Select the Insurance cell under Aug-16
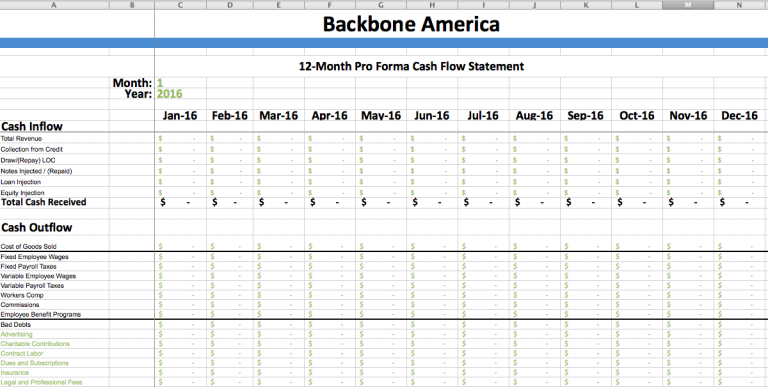This screenshot has height=387, width=768. tap(534, 373)
